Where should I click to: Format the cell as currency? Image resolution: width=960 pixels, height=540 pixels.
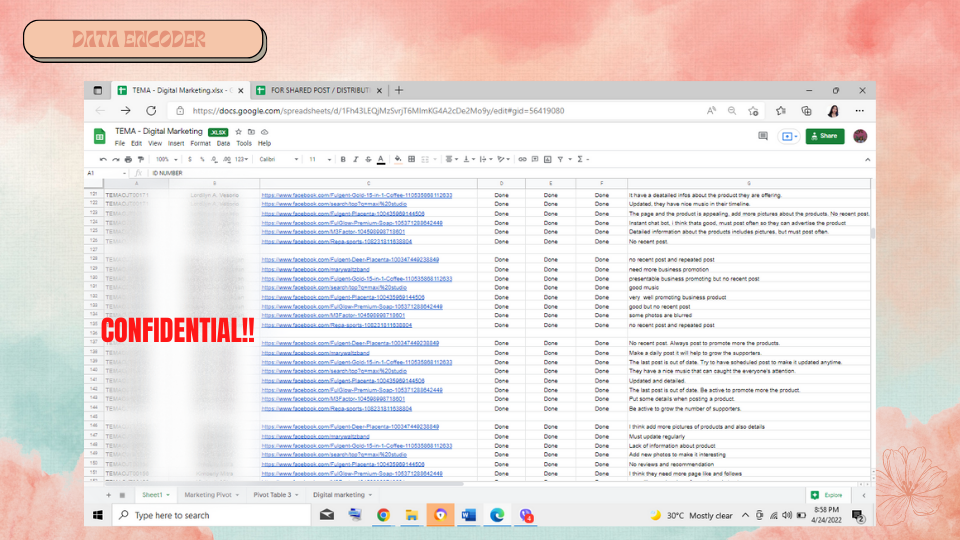tap(190, 159)
